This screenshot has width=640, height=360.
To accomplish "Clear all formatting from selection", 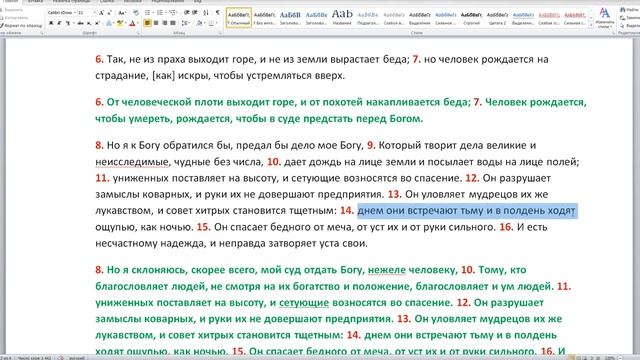I will click(136, 13).
